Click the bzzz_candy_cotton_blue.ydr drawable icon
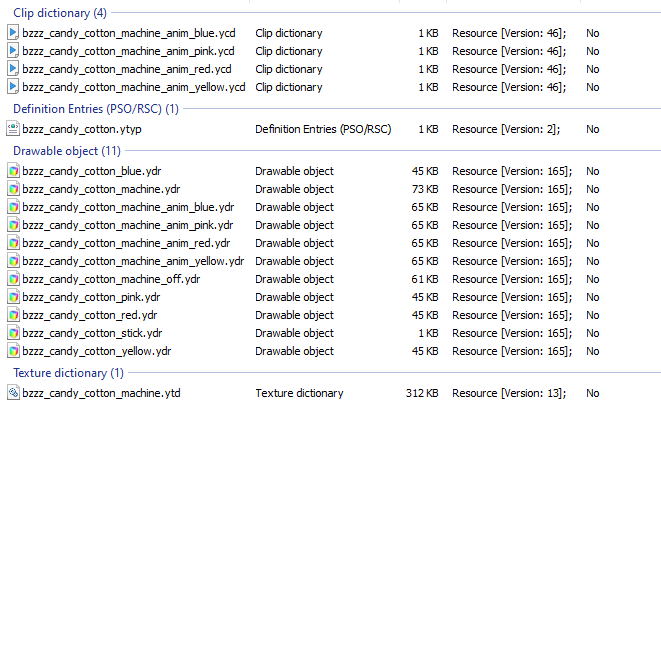 13,171
